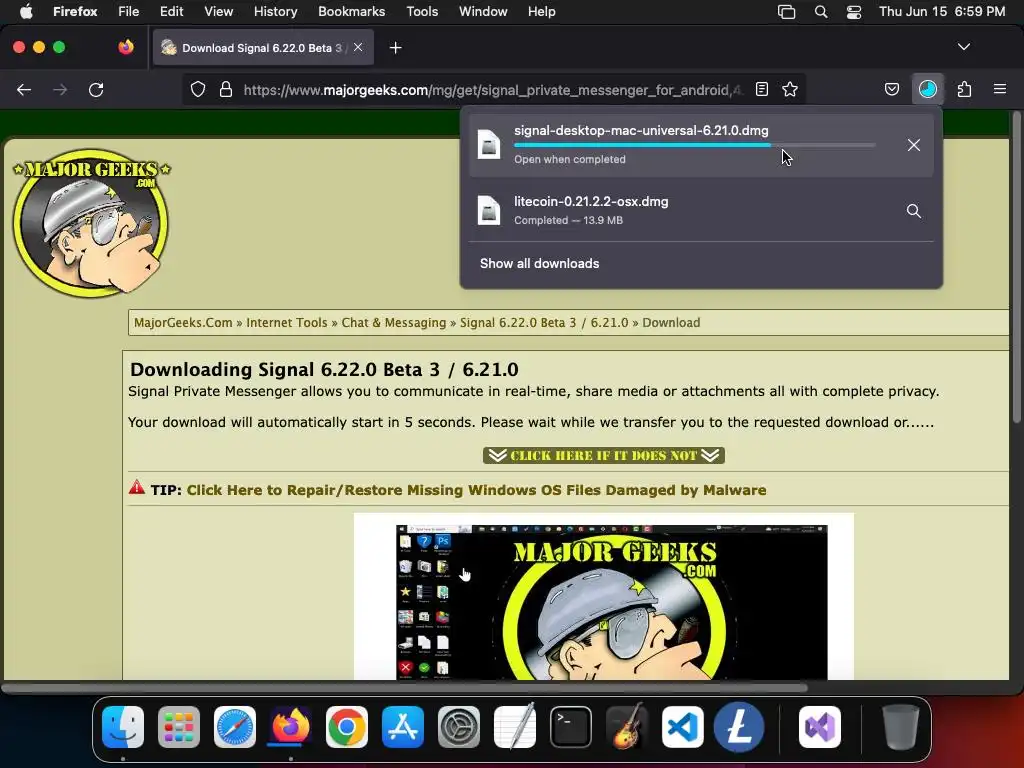Open the Firefox application menu

(75, 11)
